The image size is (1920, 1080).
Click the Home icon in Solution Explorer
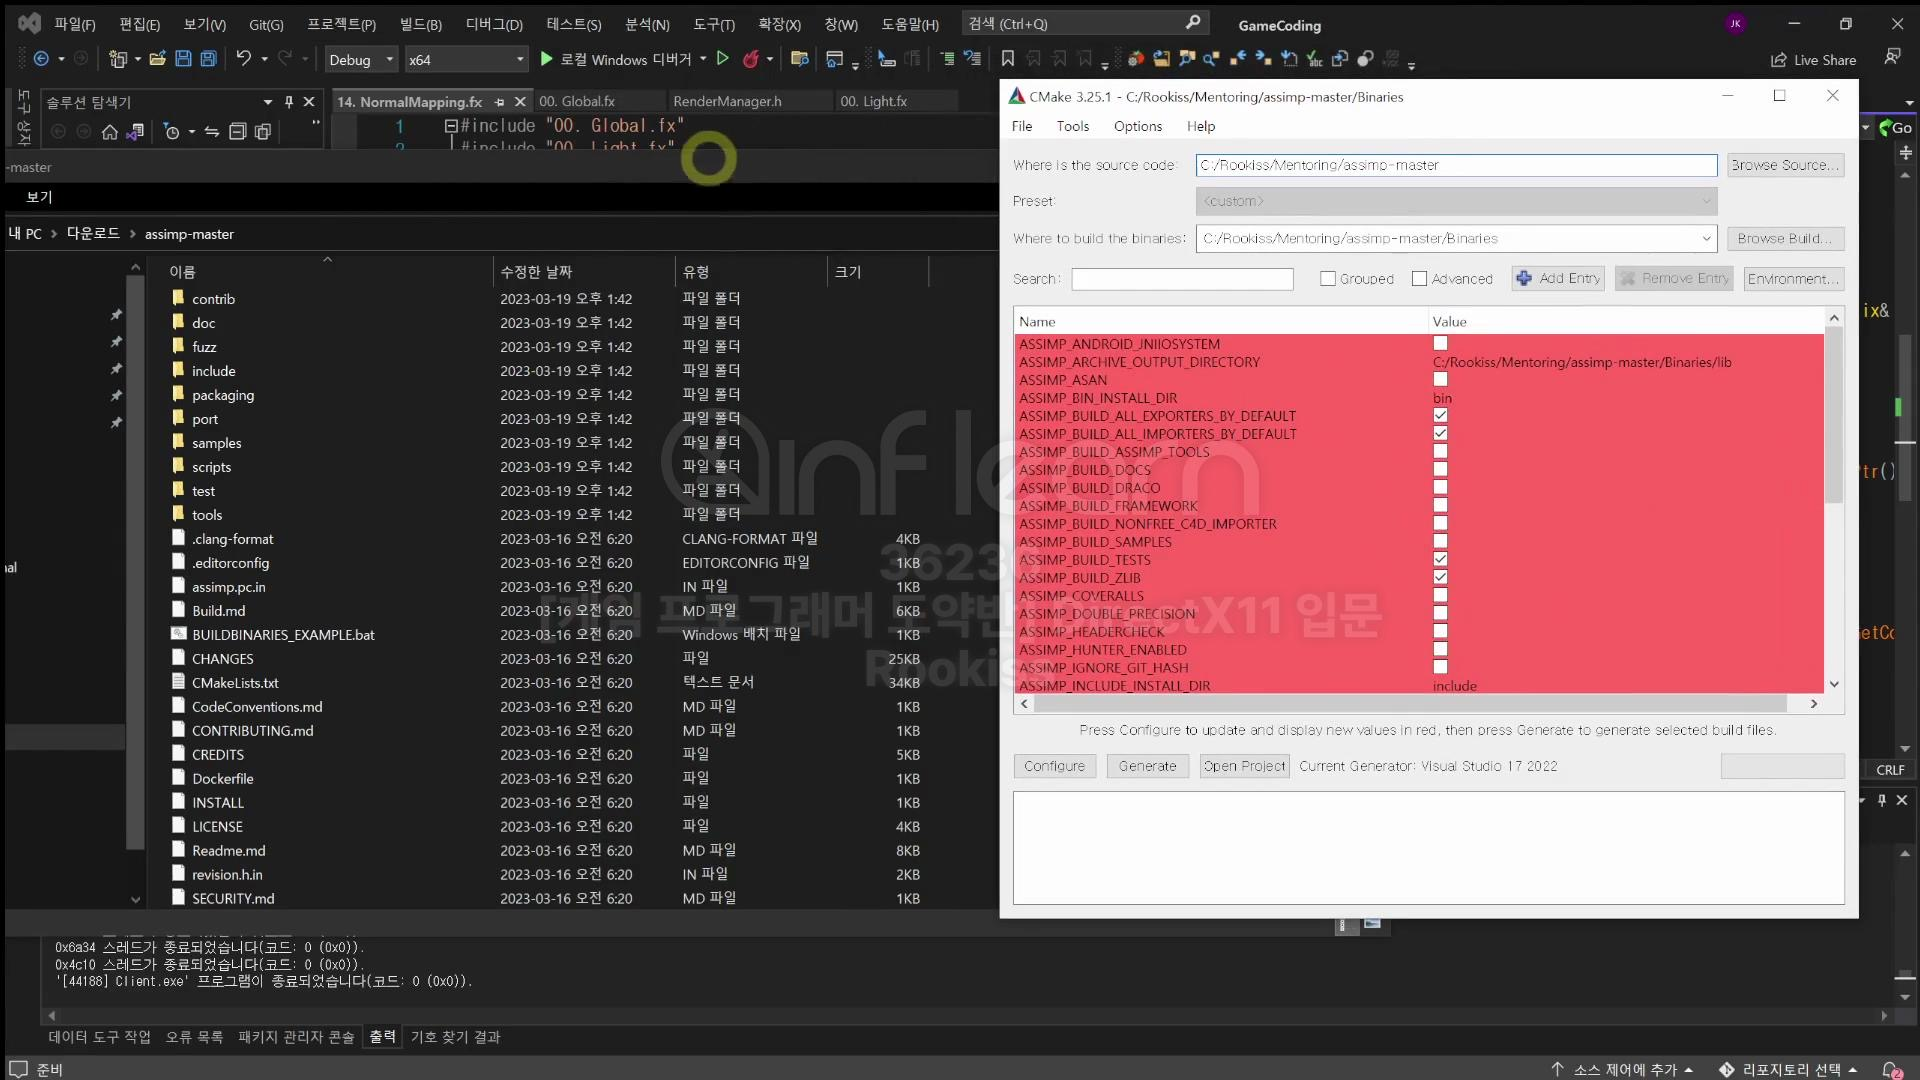pyautogui.click(x=110, y=132)
